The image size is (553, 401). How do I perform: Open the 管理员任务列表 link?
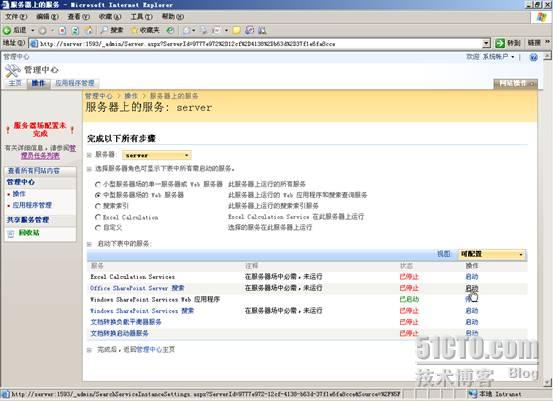(x=40, y=156)
